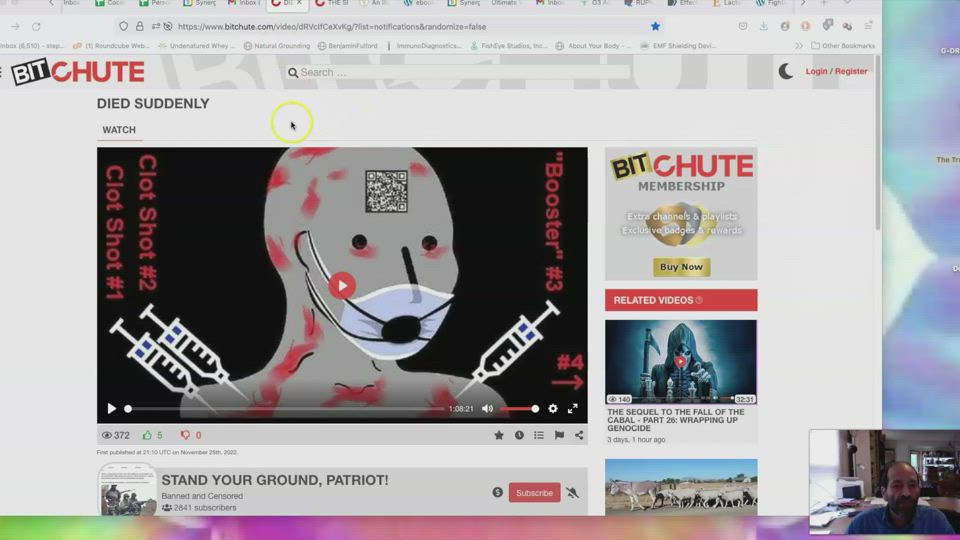Screen dimensions: 960x540
Task: Share the video using the share icon
Action: click(579, 435)
